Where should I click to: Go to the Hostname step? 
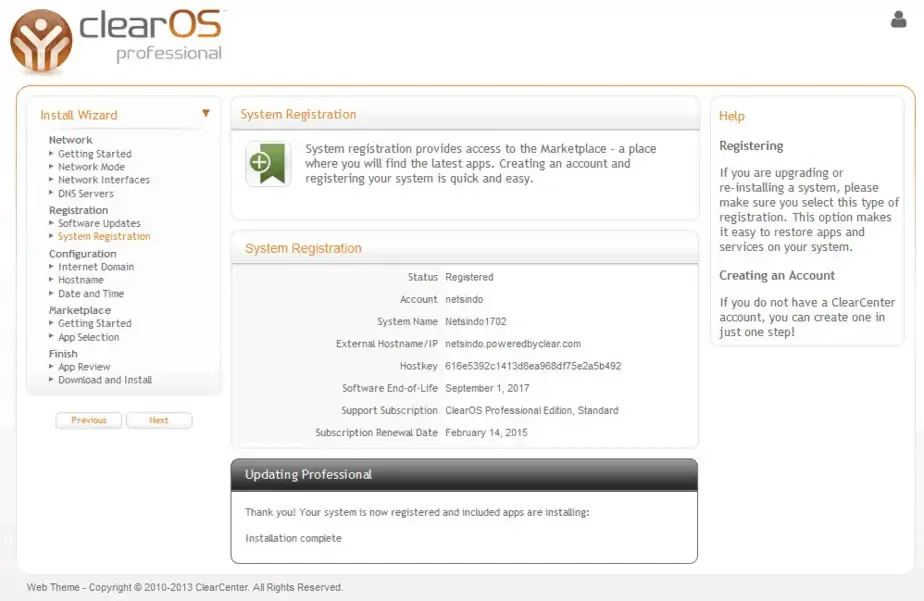(80, 280)
